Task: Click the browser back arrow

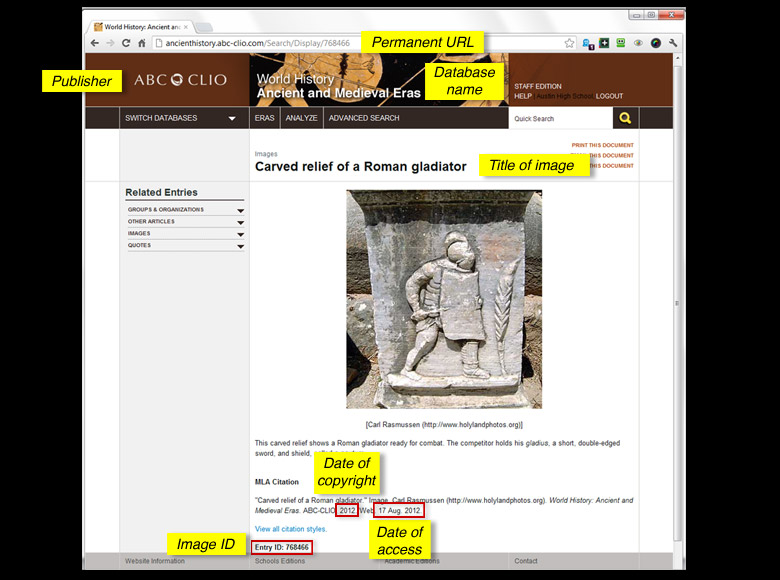Action: tap(95, 43)
